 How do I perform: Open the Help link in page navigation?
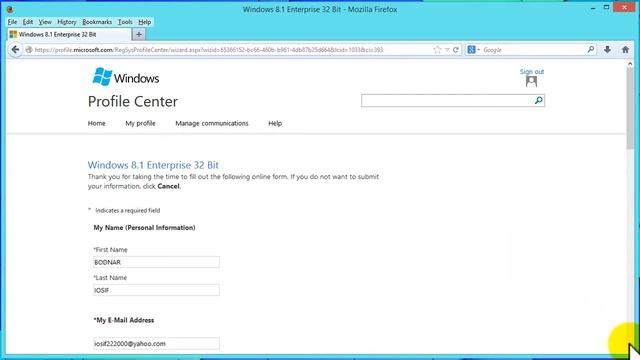(x=275, y=123)
